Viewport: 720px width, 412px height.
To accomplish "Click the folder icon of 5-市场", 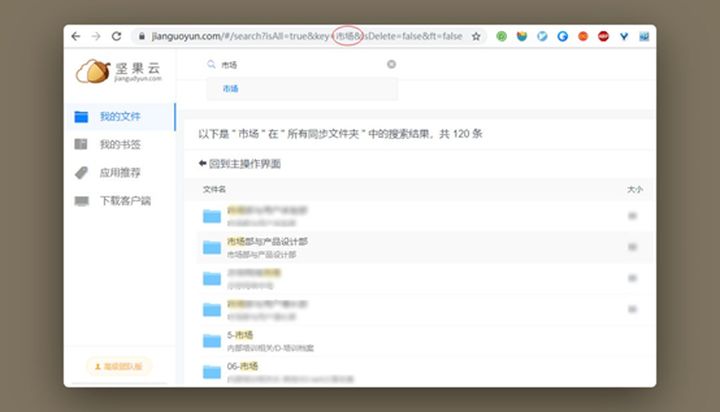I will pos(211,340).
